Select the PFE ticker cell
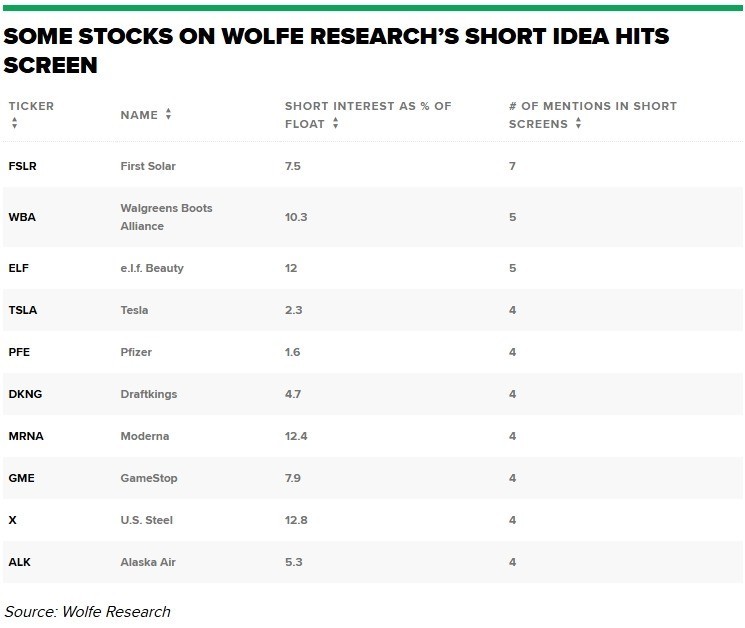Viewport: 745px width, 628px height. pyautogui.click(x=20, y=352)
